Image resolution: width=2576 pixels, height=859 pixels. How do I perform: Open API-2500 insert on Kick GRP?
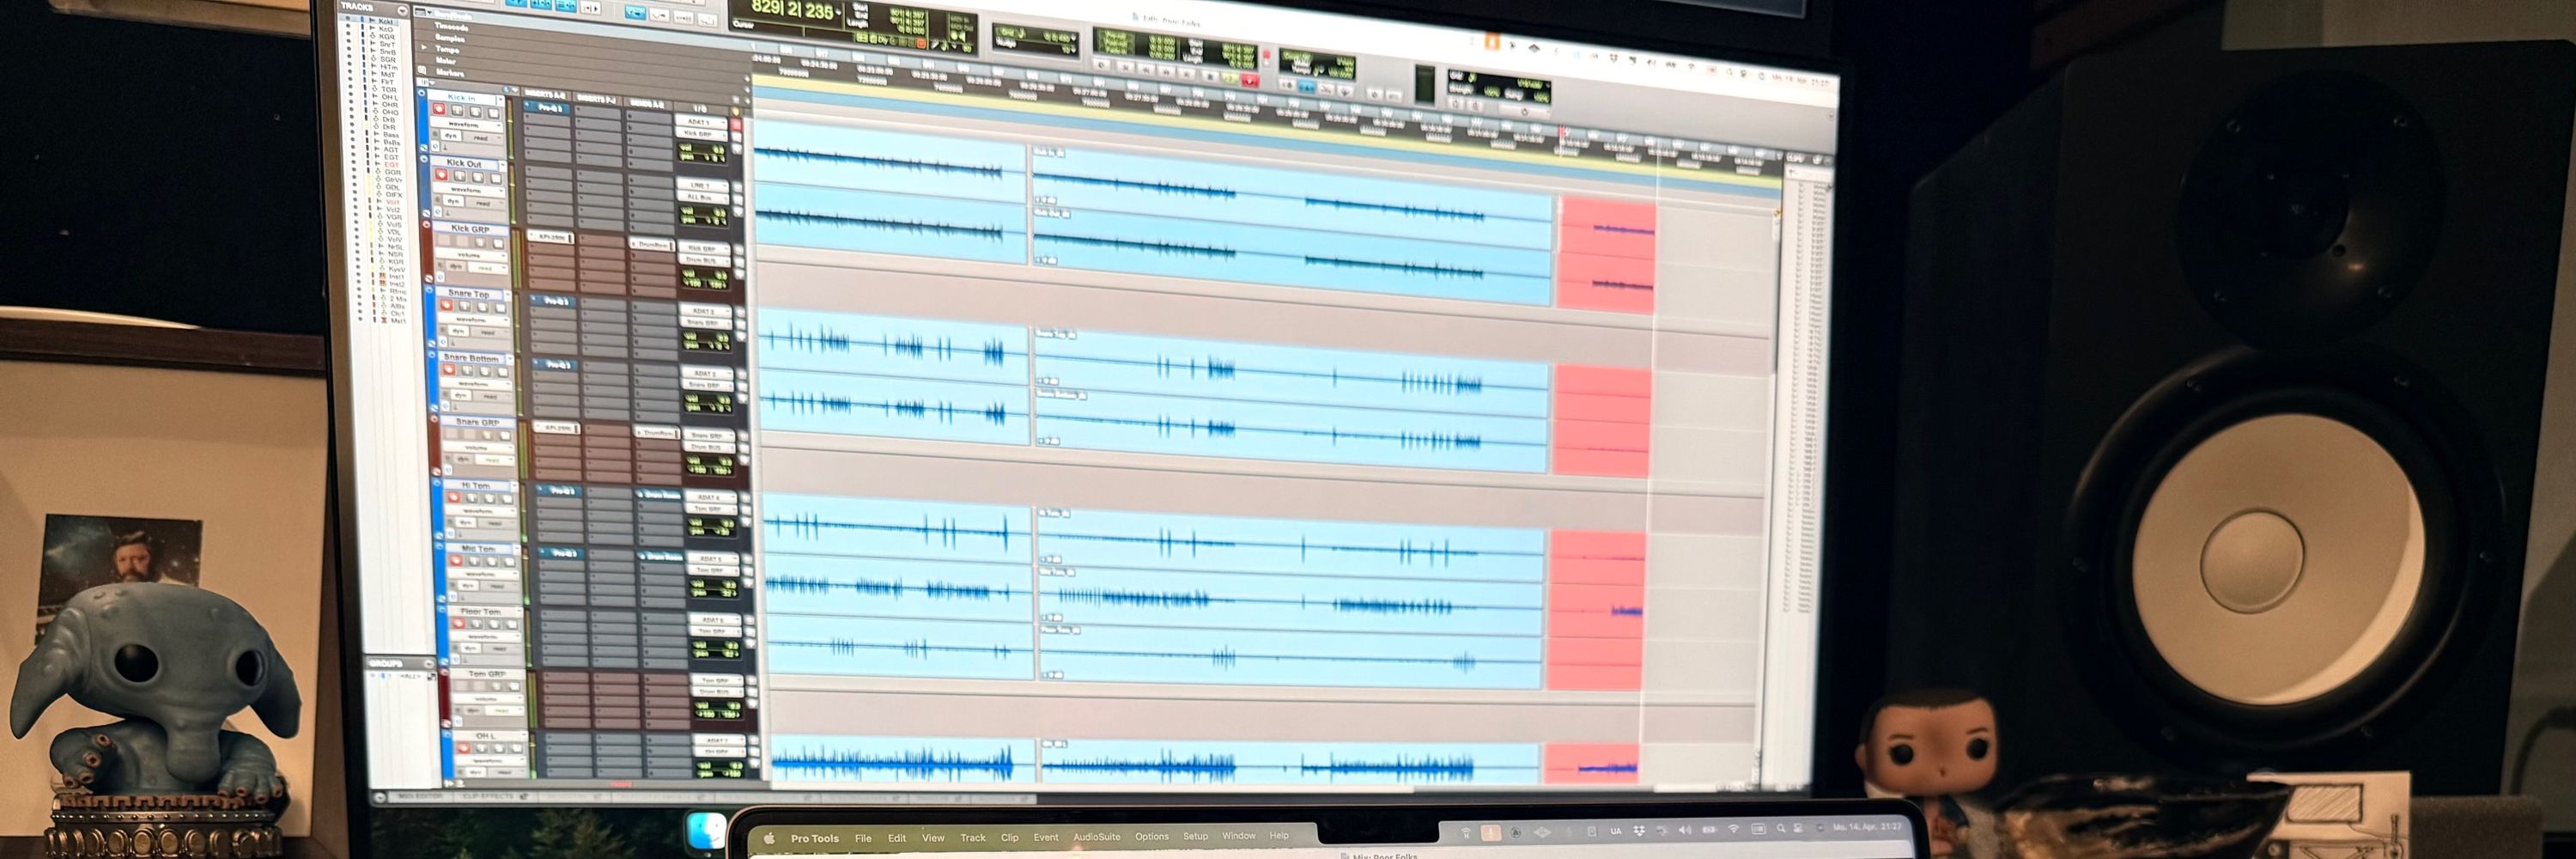(551, 238)
